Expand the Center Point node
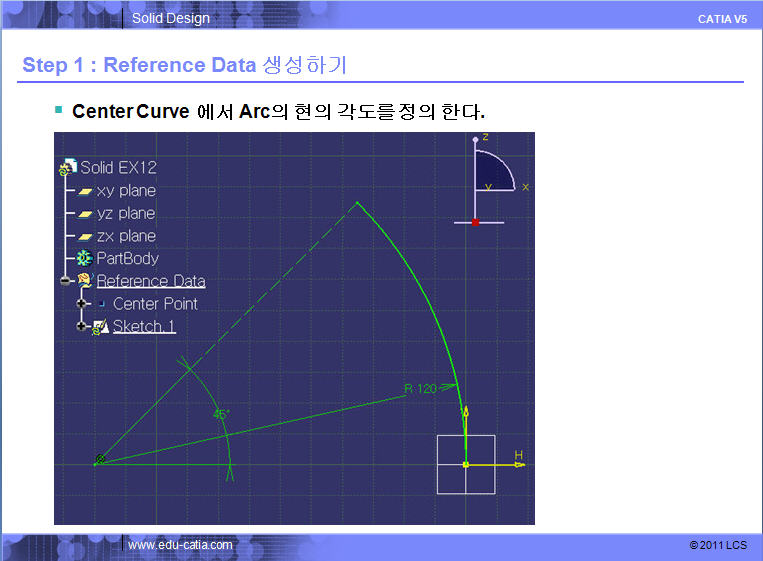 [x=82, y=304]
